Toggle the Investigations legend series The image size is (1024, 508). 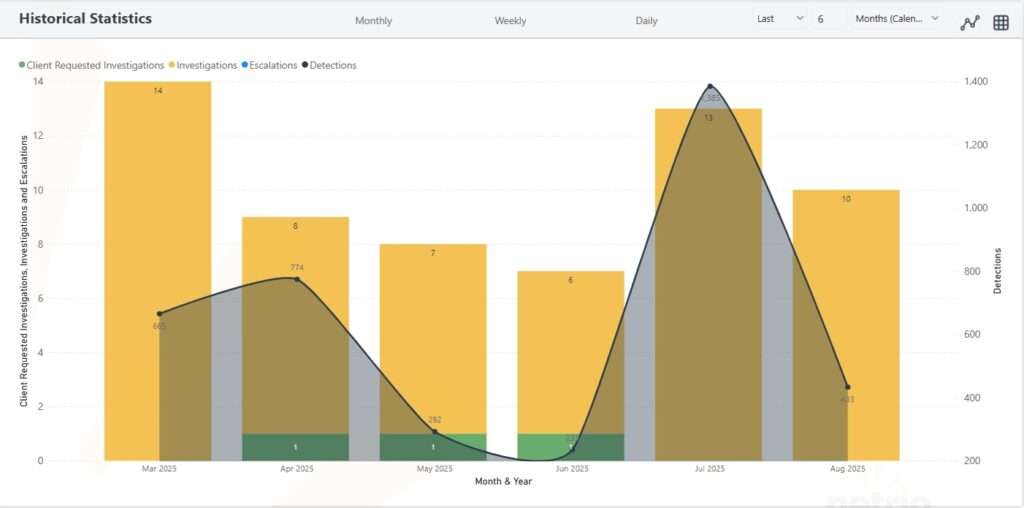click(205, 65)
